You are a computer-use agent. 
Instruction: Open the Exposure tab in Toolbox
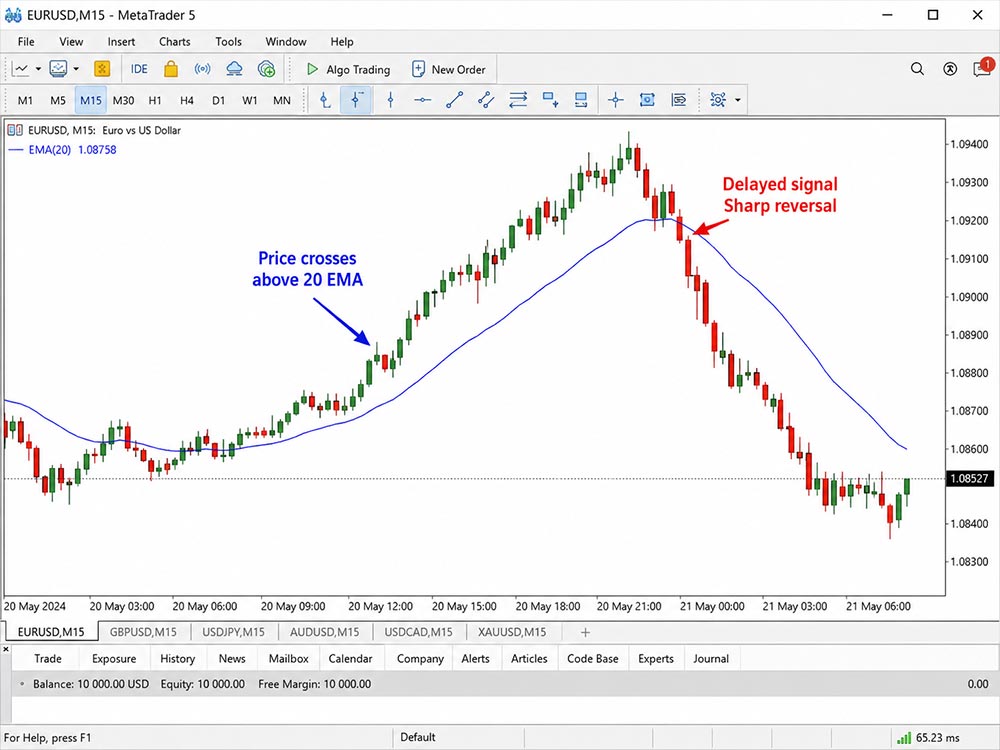pos(114,659)
